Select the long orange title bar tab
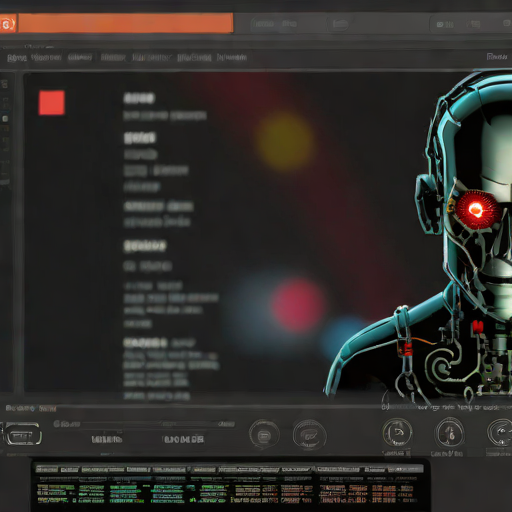 126,23
